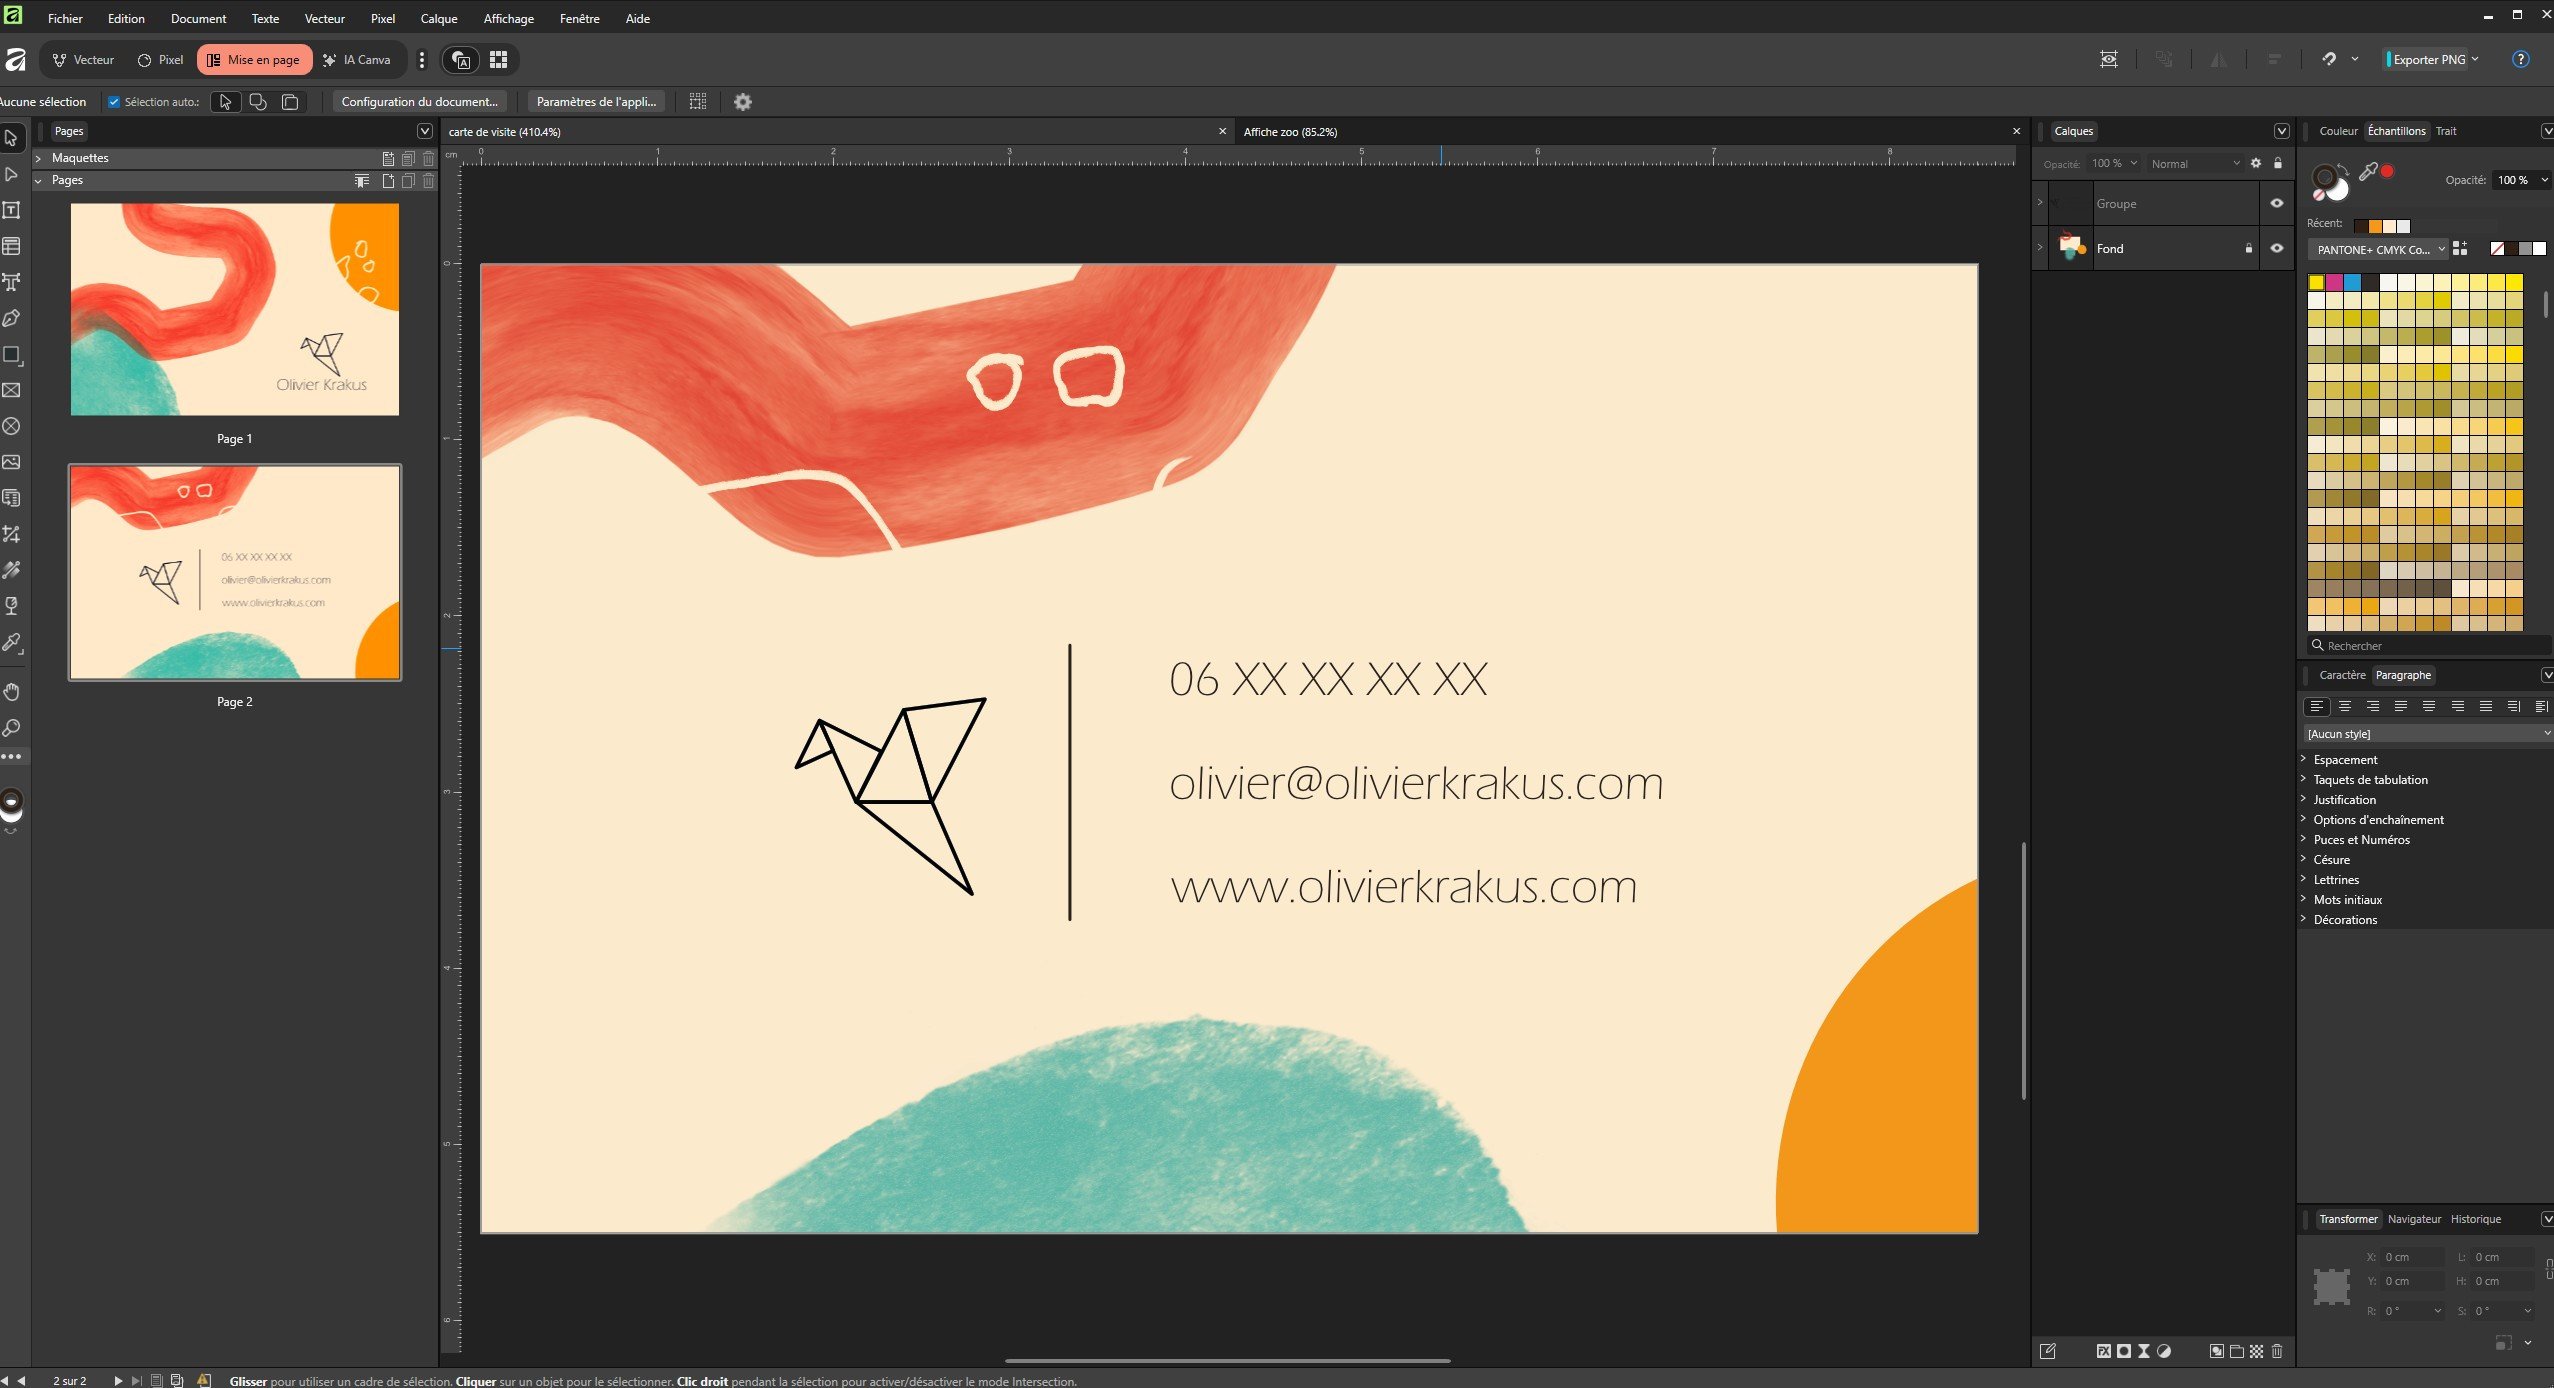Image resolution: width=2554 pixels, height=1388 pixels.
Task: Switch to the Affiche zoo document tab
Action: pyautogui.click(x=1290, y=132)
